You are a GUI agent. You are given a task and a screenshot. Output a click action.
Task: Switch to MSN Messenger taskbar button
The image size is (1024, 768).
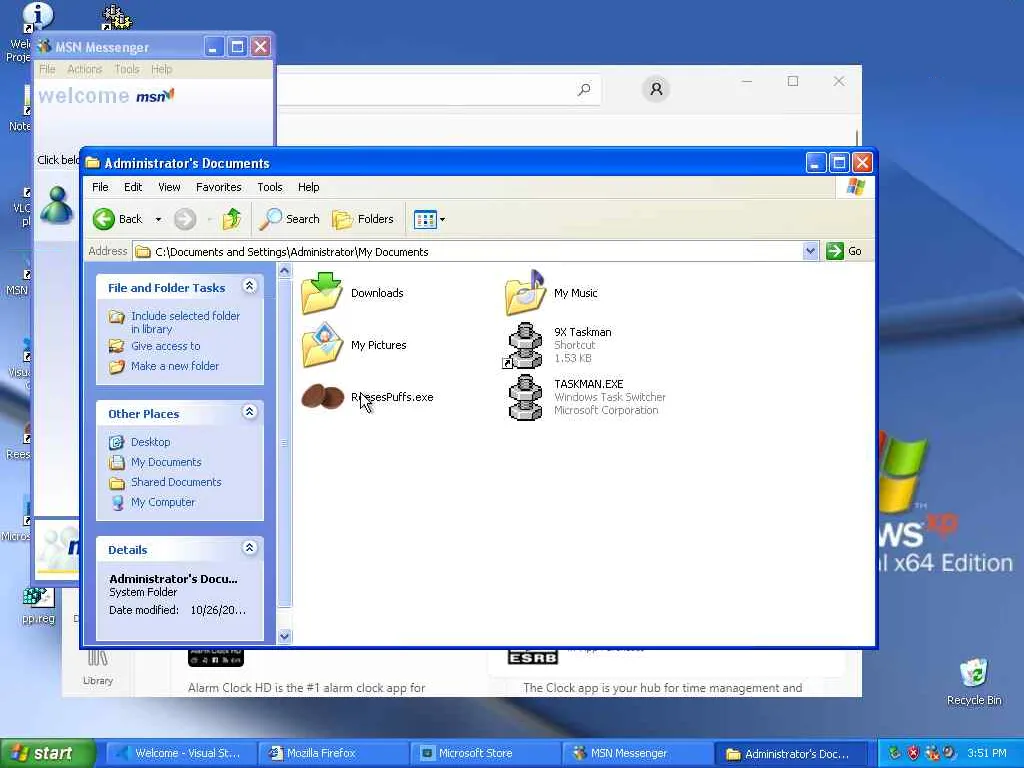tap(635, 754)
